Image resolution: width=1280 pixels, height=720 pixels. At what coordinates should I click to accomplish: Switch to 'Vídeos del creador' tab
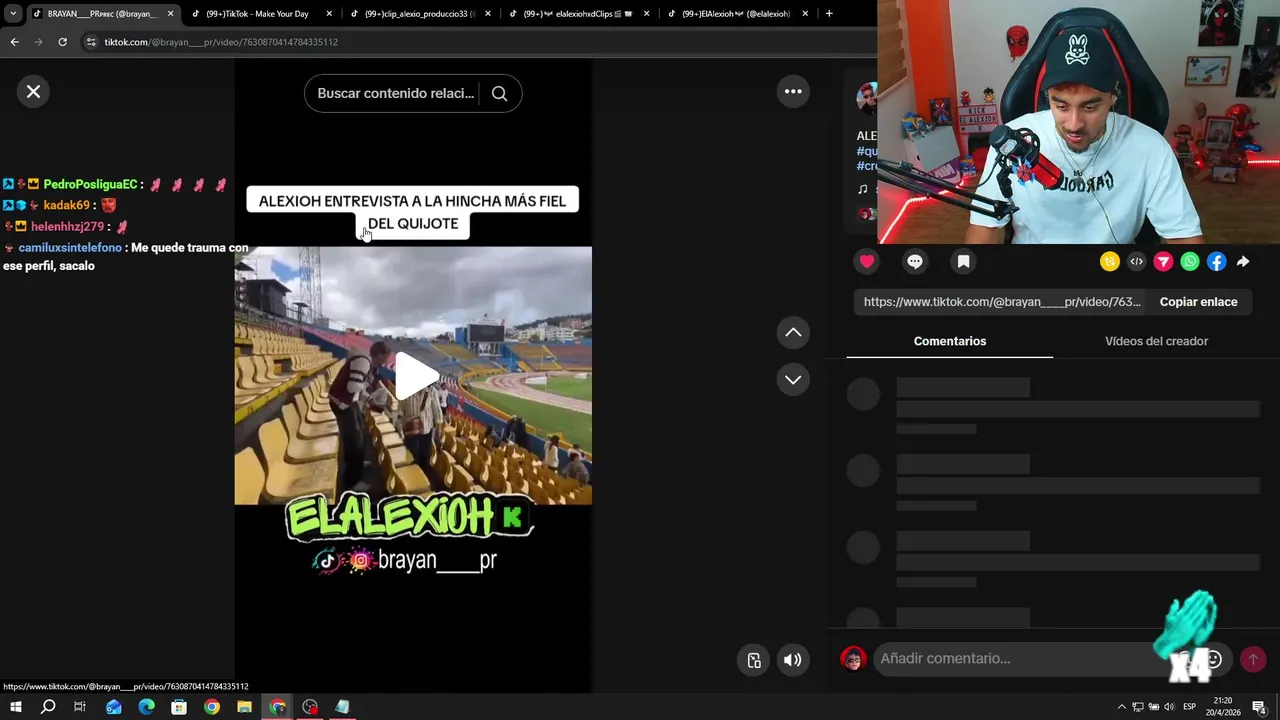pos(1156,341)
